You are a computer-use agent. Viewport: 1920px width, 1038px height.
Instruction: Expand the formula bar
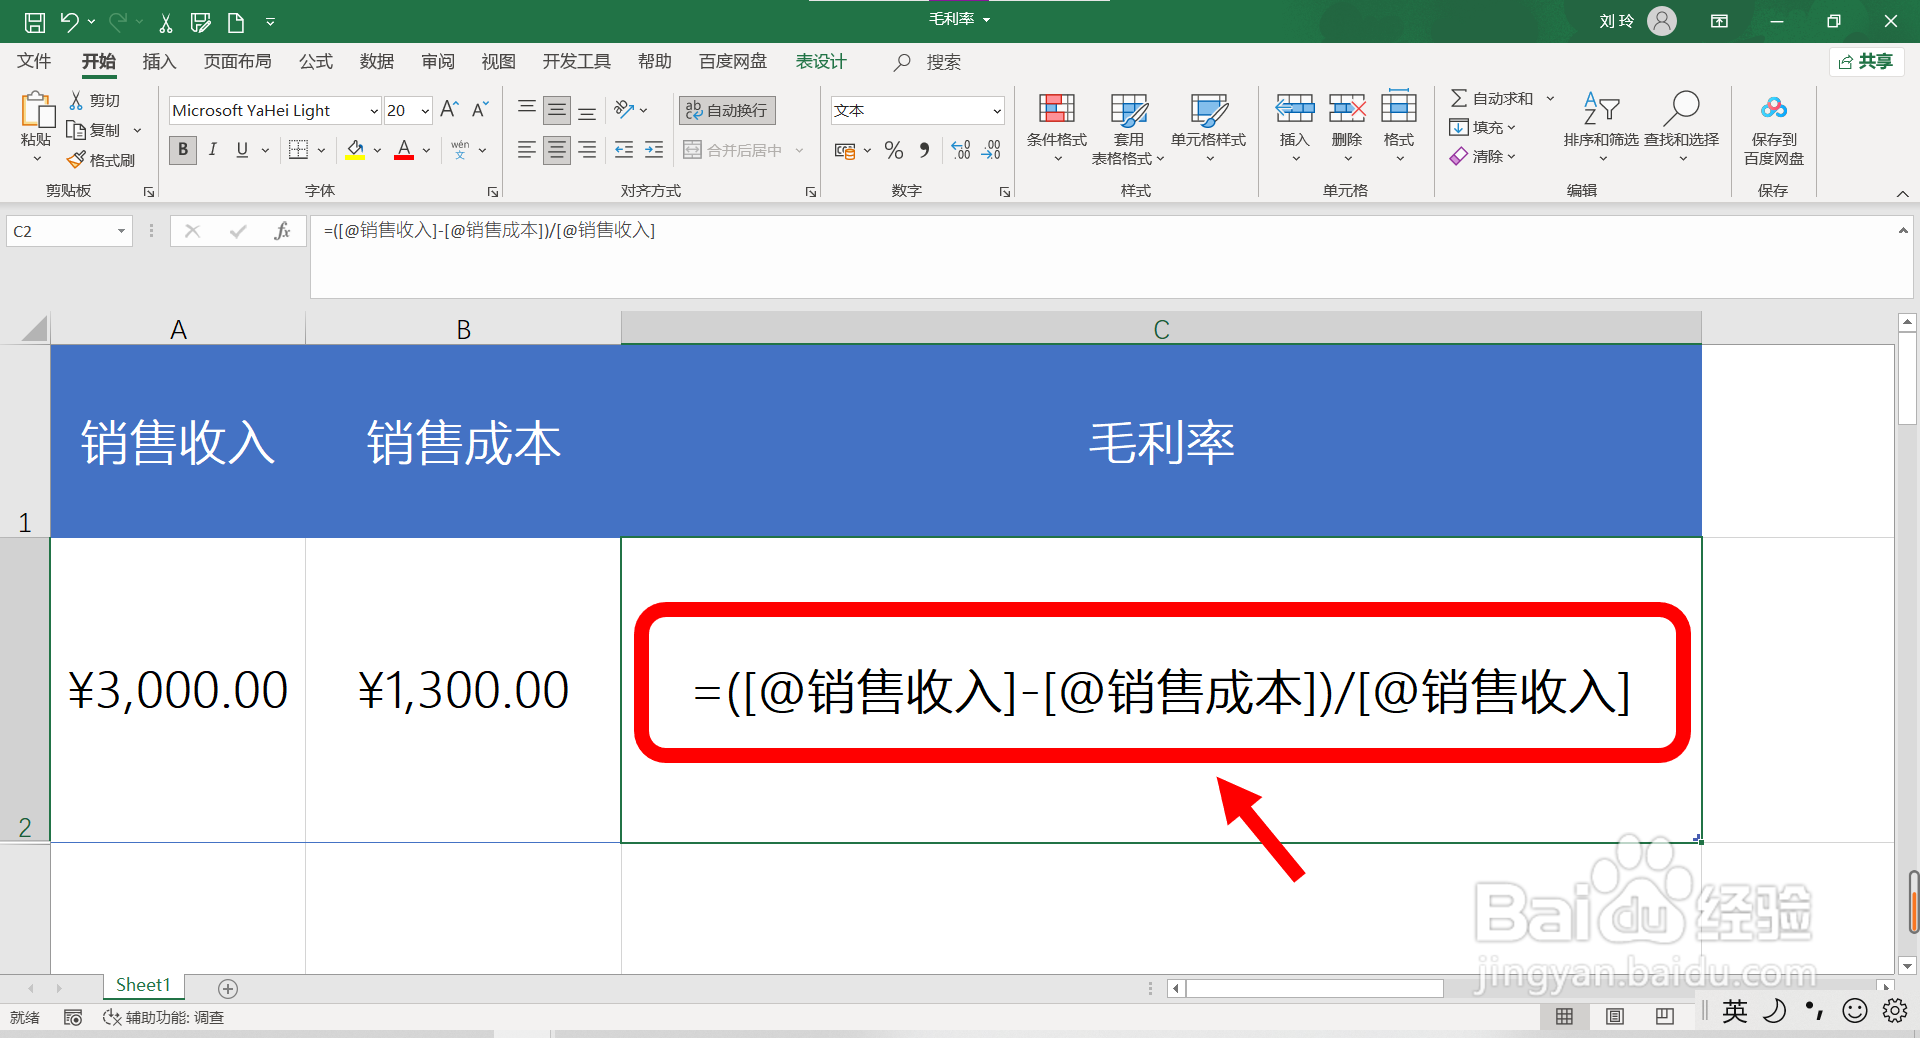click(x=1902, y=231)
